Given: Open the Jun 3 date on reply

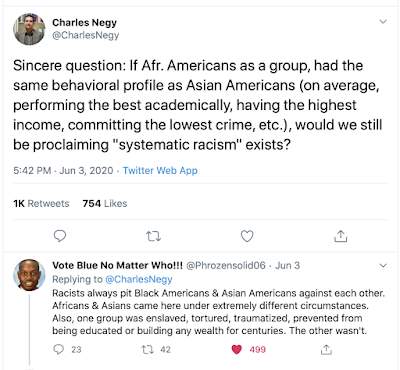Looking at the screenshot, I should point(287,265).
